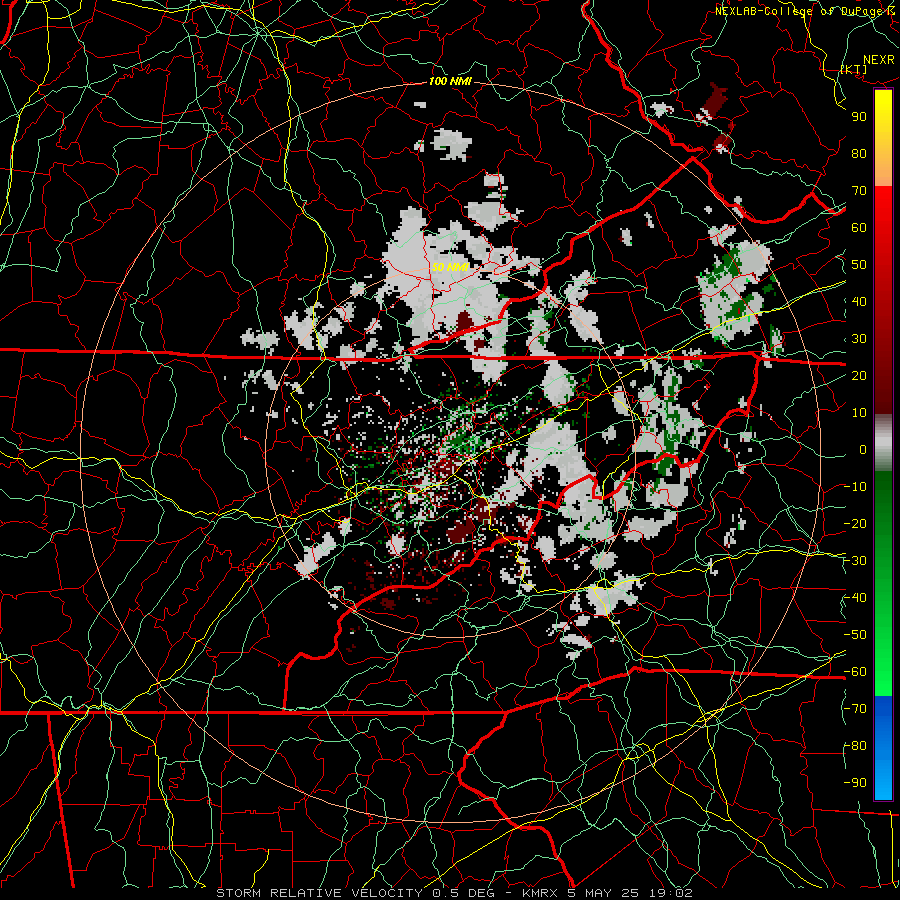900x900 pixels.
Task: Click the 19:02 timestamp in the caption
Action: click(673, 893)
